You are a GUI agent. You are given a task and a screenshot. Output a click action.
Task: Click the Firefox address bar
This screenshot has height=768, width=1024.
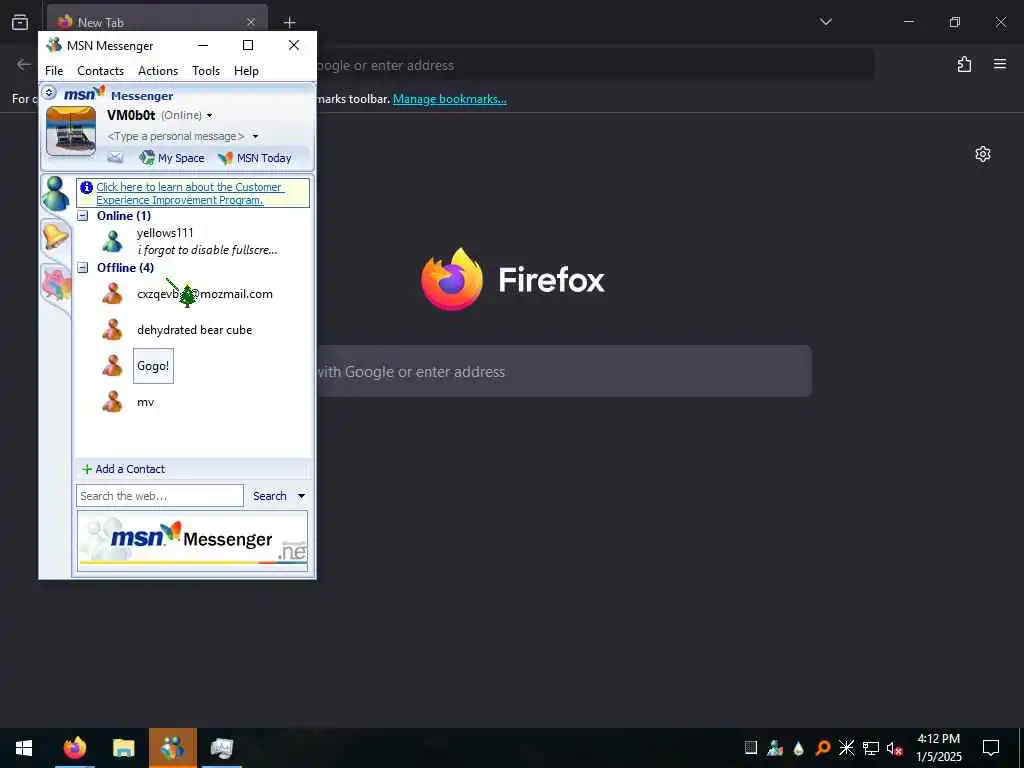click(x=594, y=65)
